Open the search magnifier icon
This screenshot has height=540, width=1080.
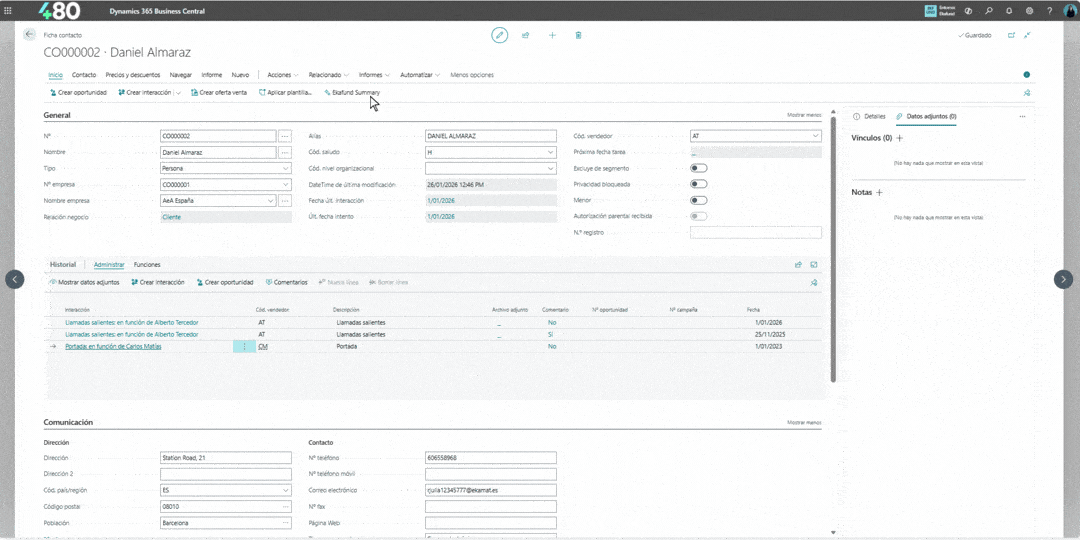pos(988,11)
